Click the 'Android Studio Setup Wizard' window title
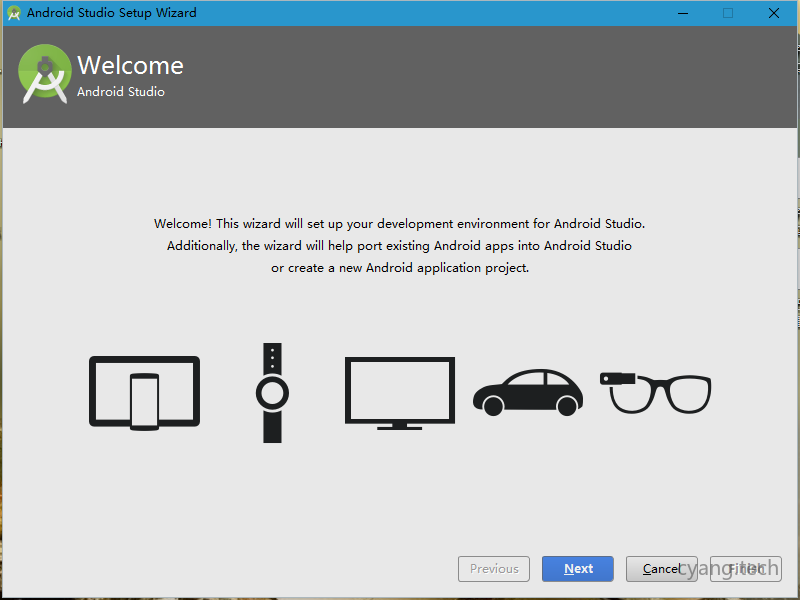800x600 pixels. (112, 13)
